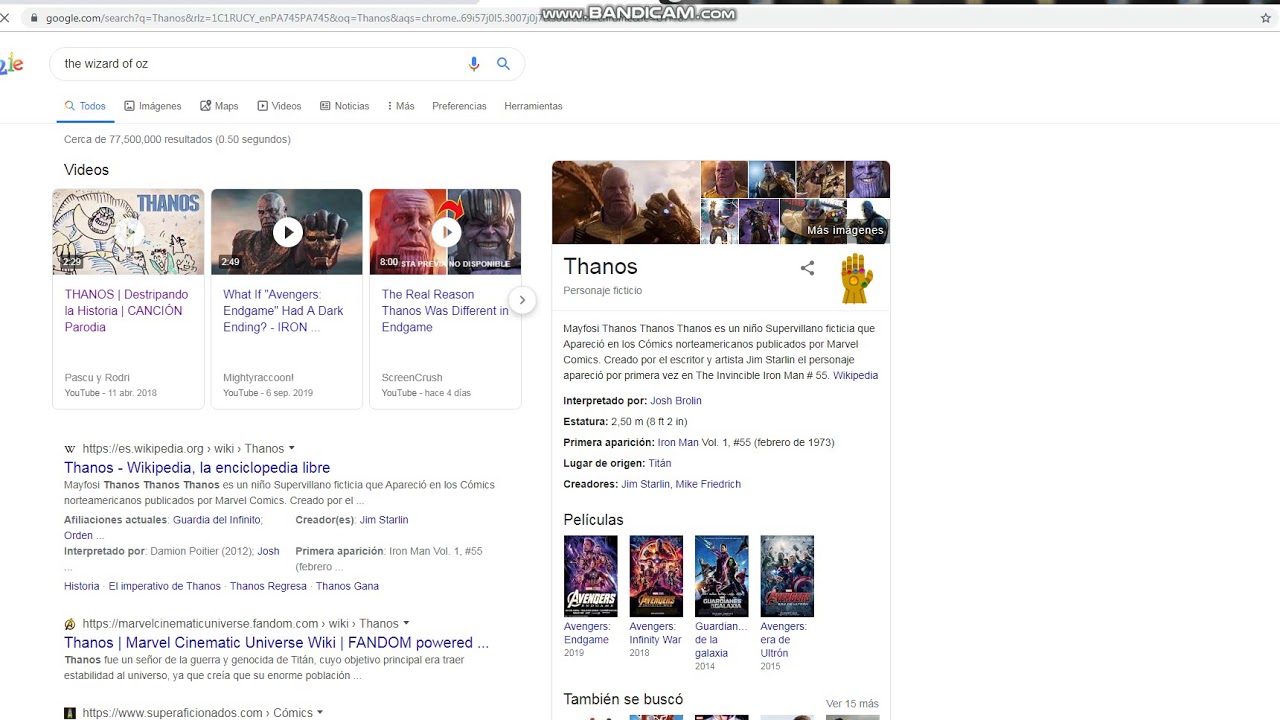The height and width of the screenshot is (720, 1280).
Task: Click Jim Starlin link in Creadores row
Action: coord(645,485)
